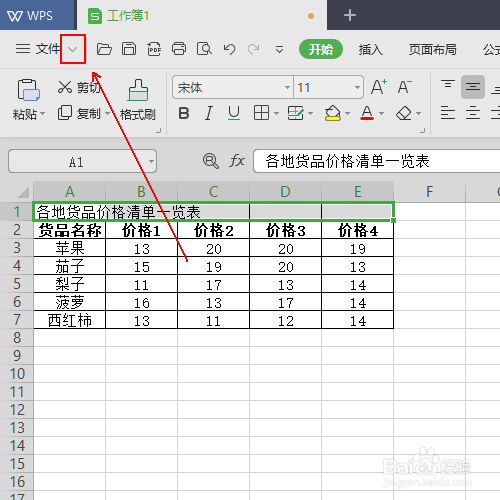This screenshot has height=500, width=500.
Task: Expand the Name Box dropdown arrow
Action: 151,162
